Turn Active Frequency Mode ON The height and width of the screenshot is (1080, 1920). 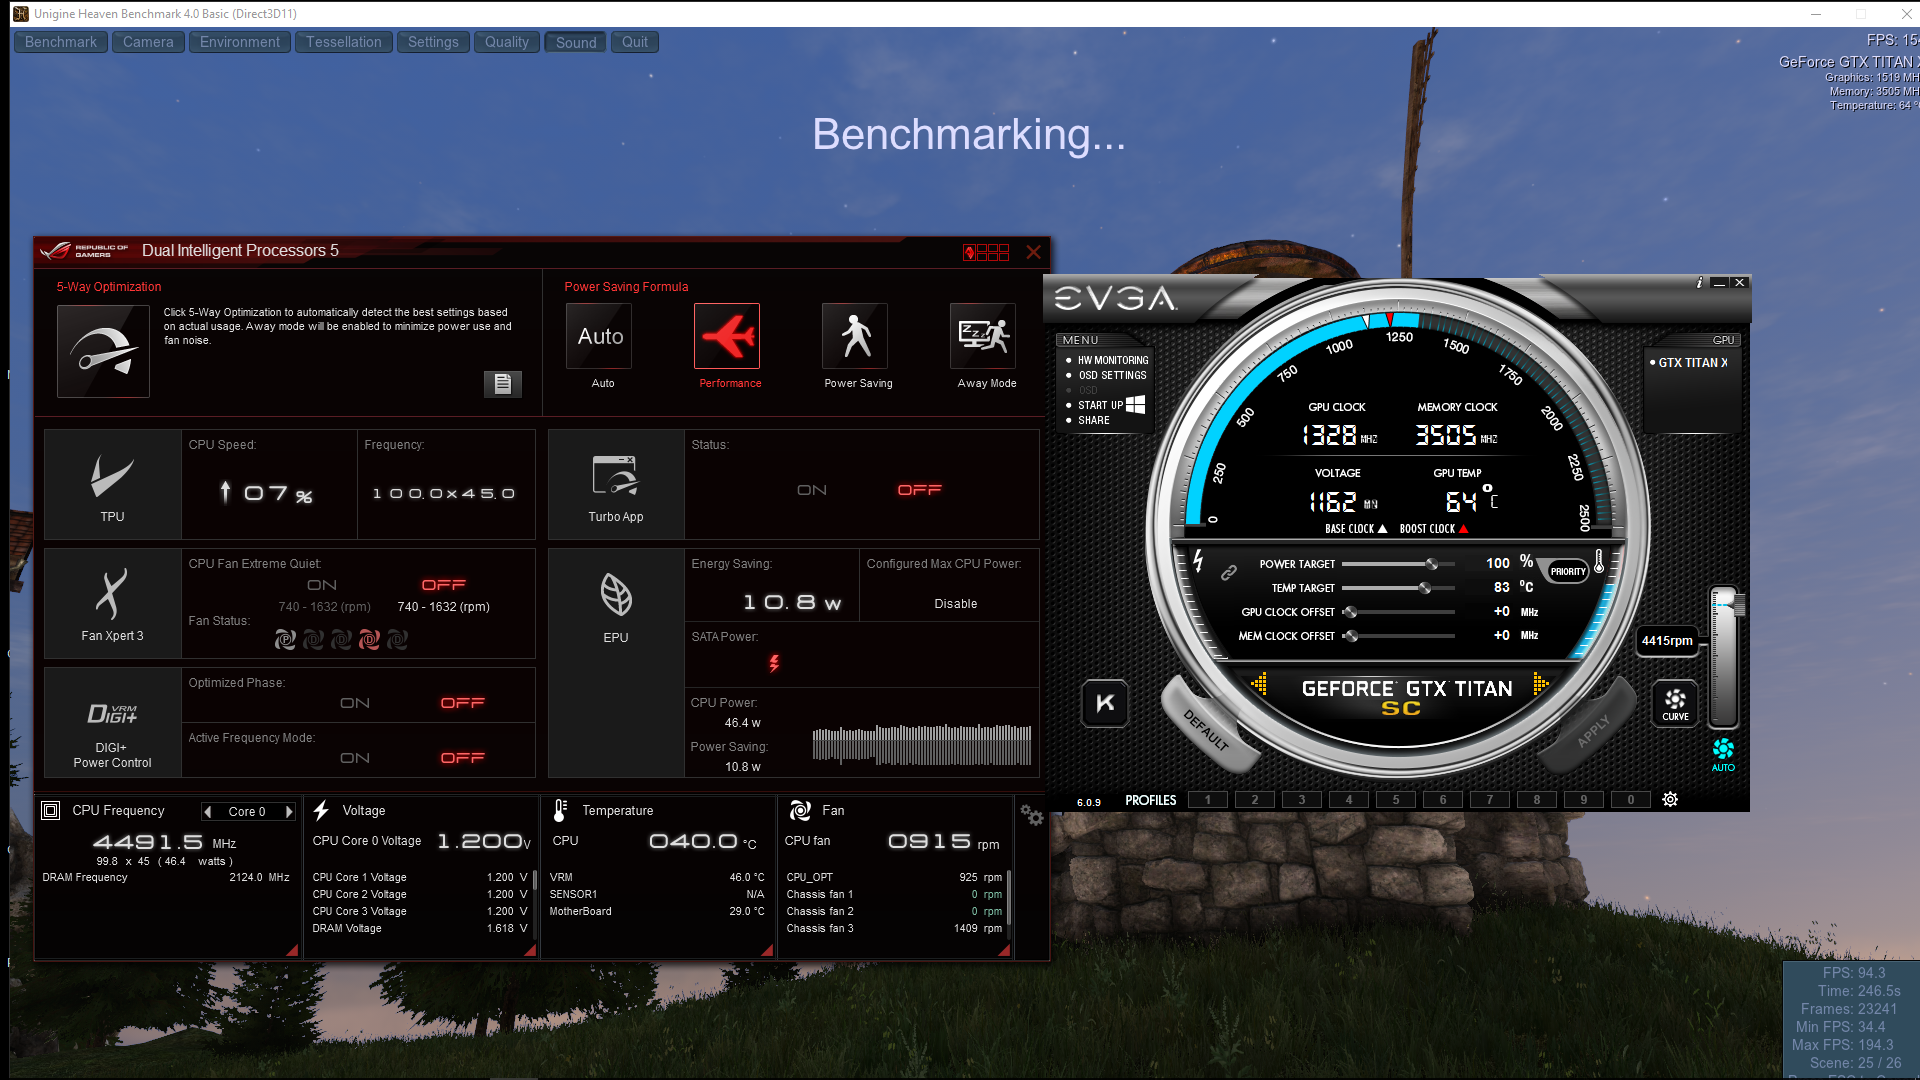click(355, 758)
